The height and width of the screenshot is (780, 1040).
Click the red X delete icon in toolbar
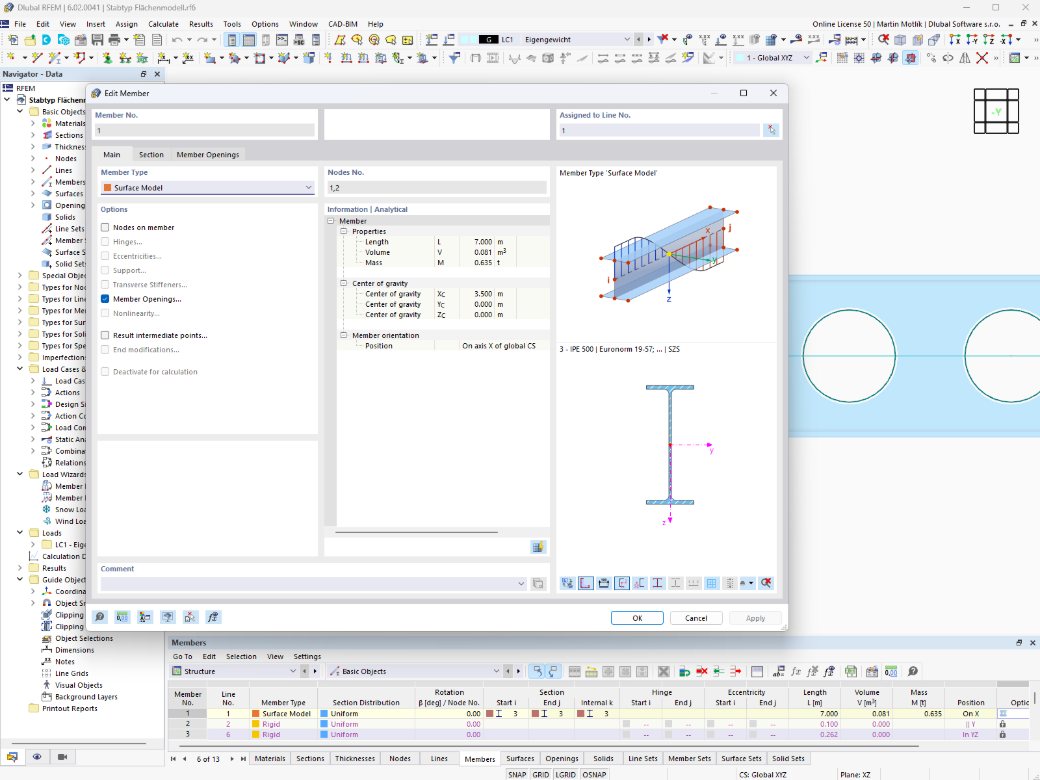click(x=982, y=58)
